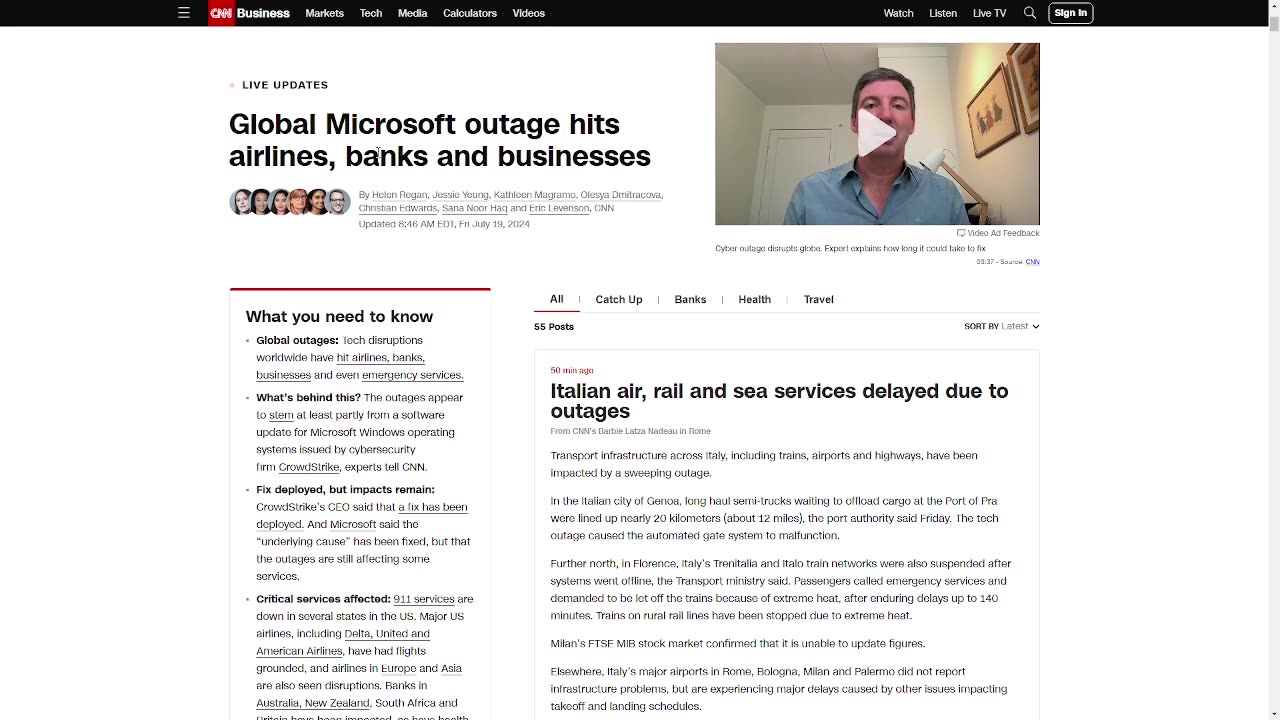Switch to the Banks tab
This screenshot has height=720, width=1280.
tap(690, 299)
